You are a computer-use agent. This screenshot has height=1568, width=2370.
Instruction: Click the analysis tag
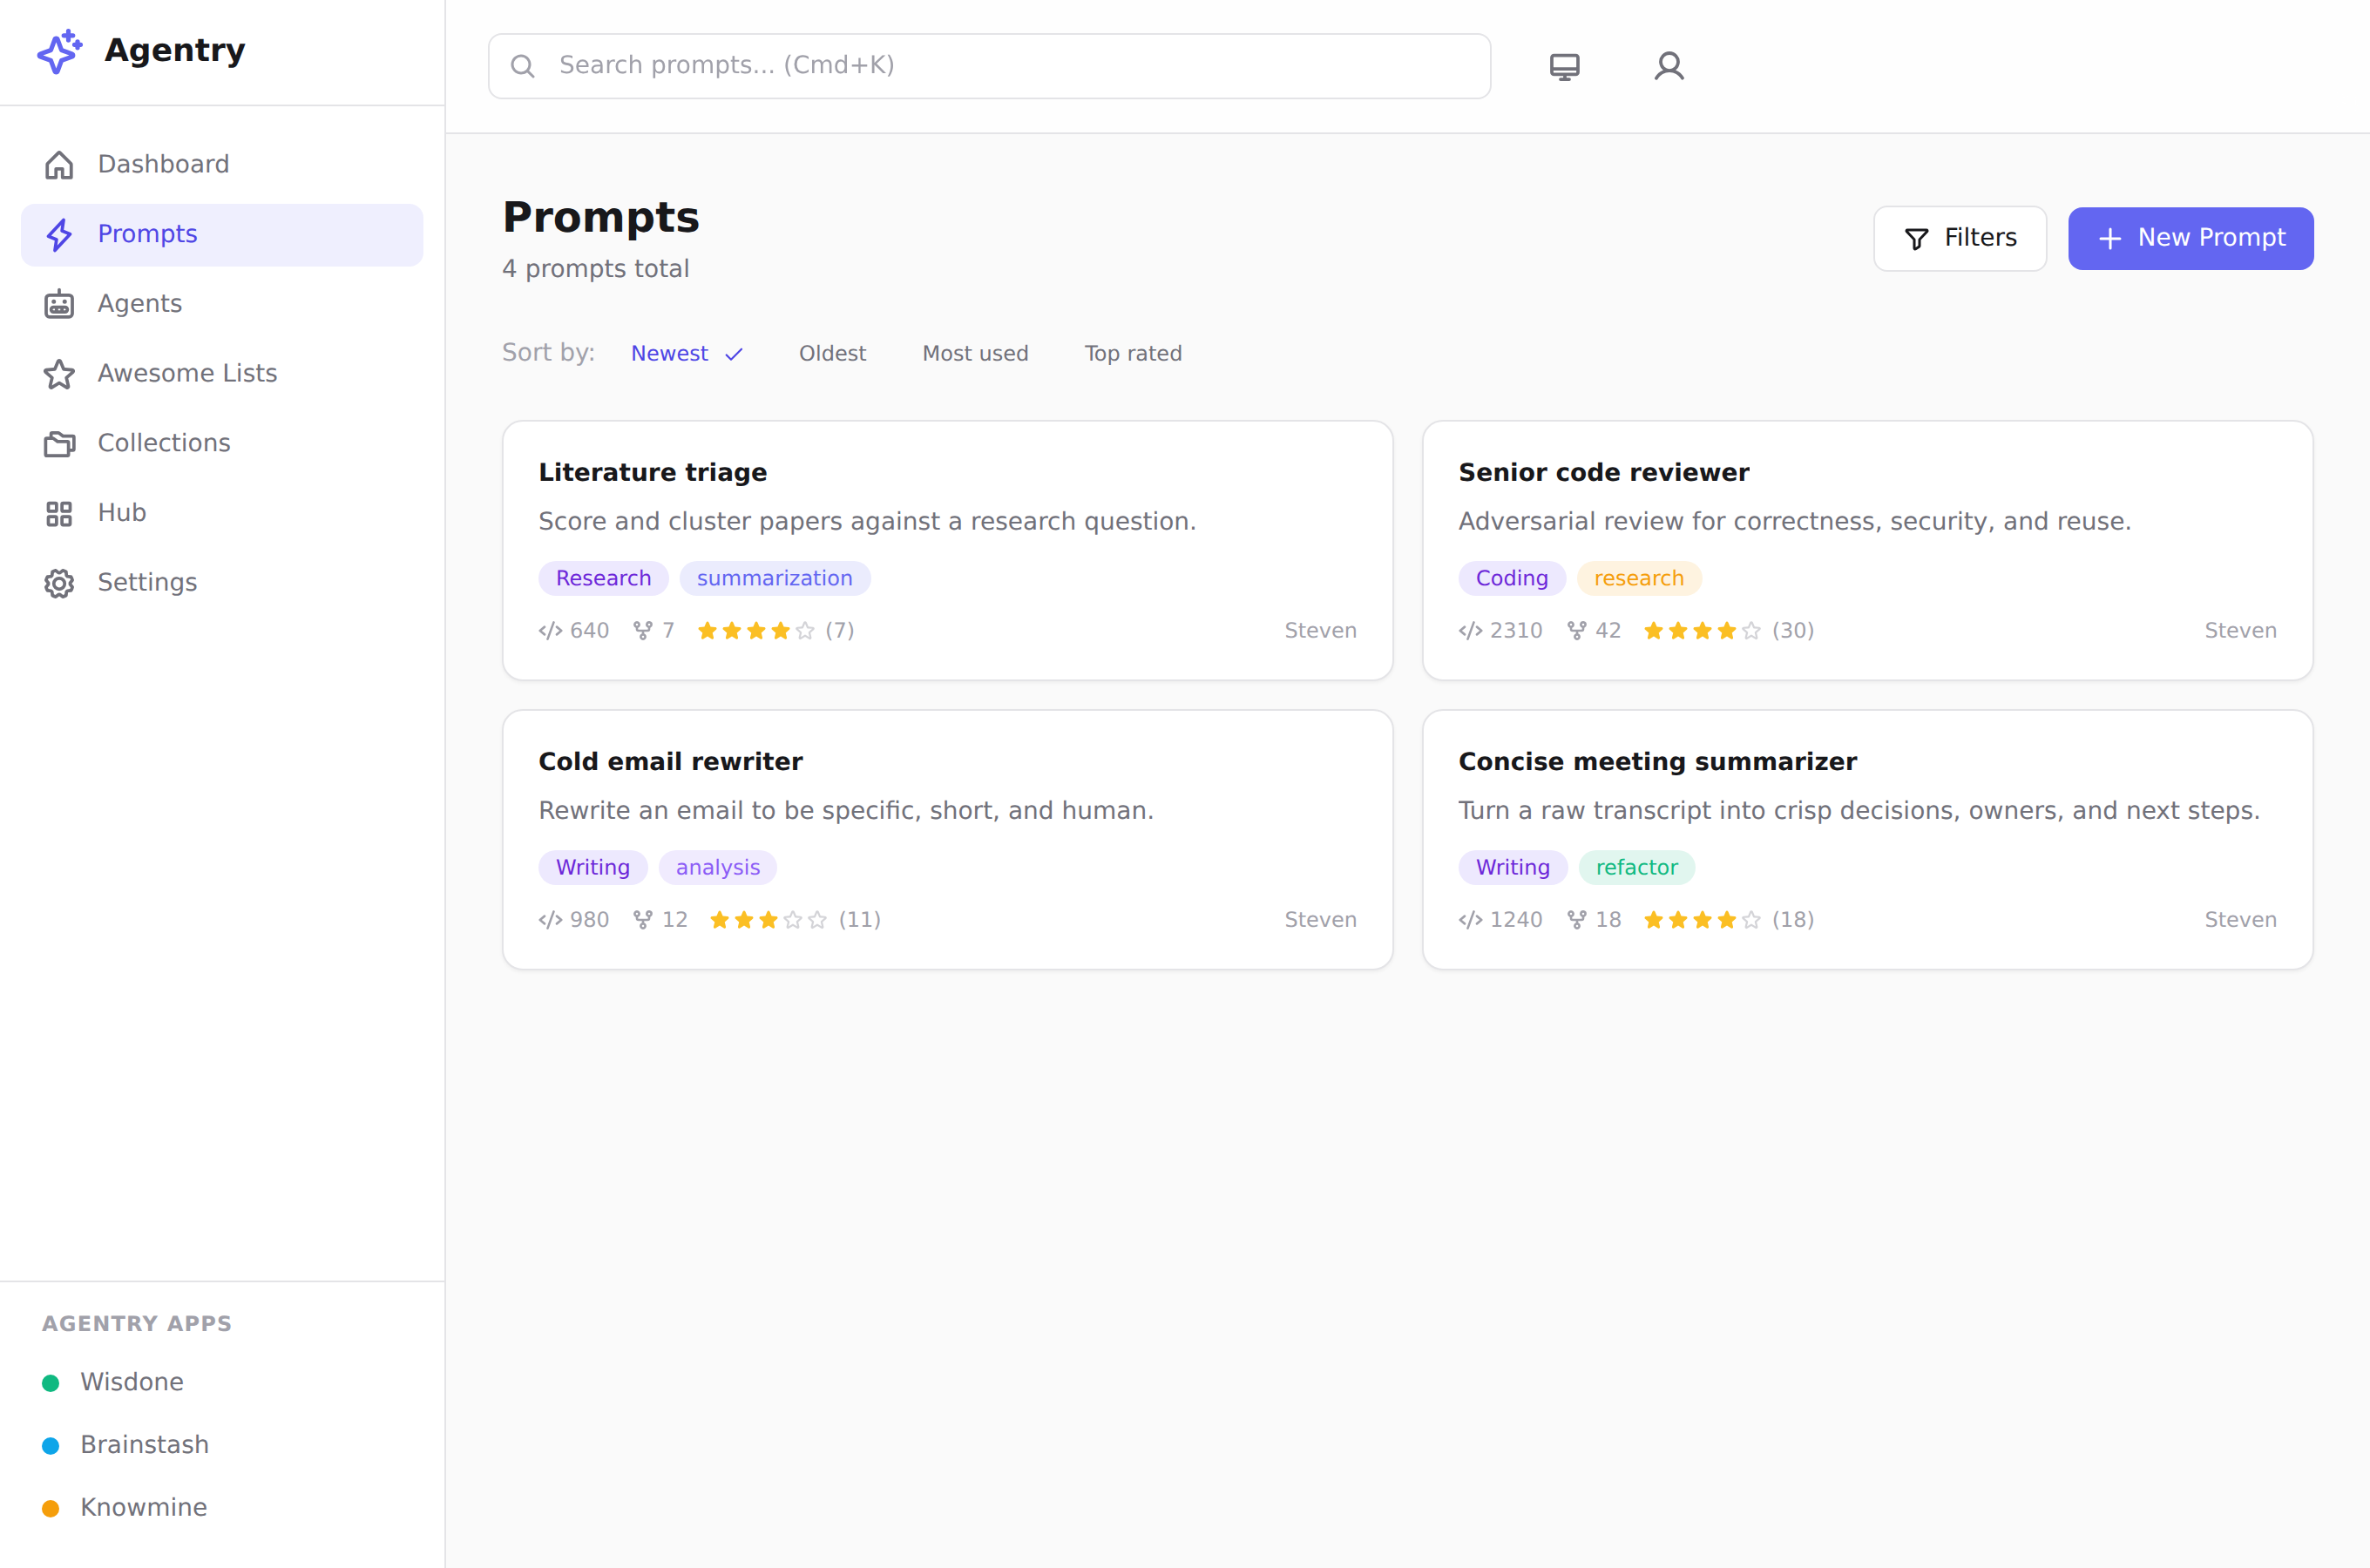[718, 867]
